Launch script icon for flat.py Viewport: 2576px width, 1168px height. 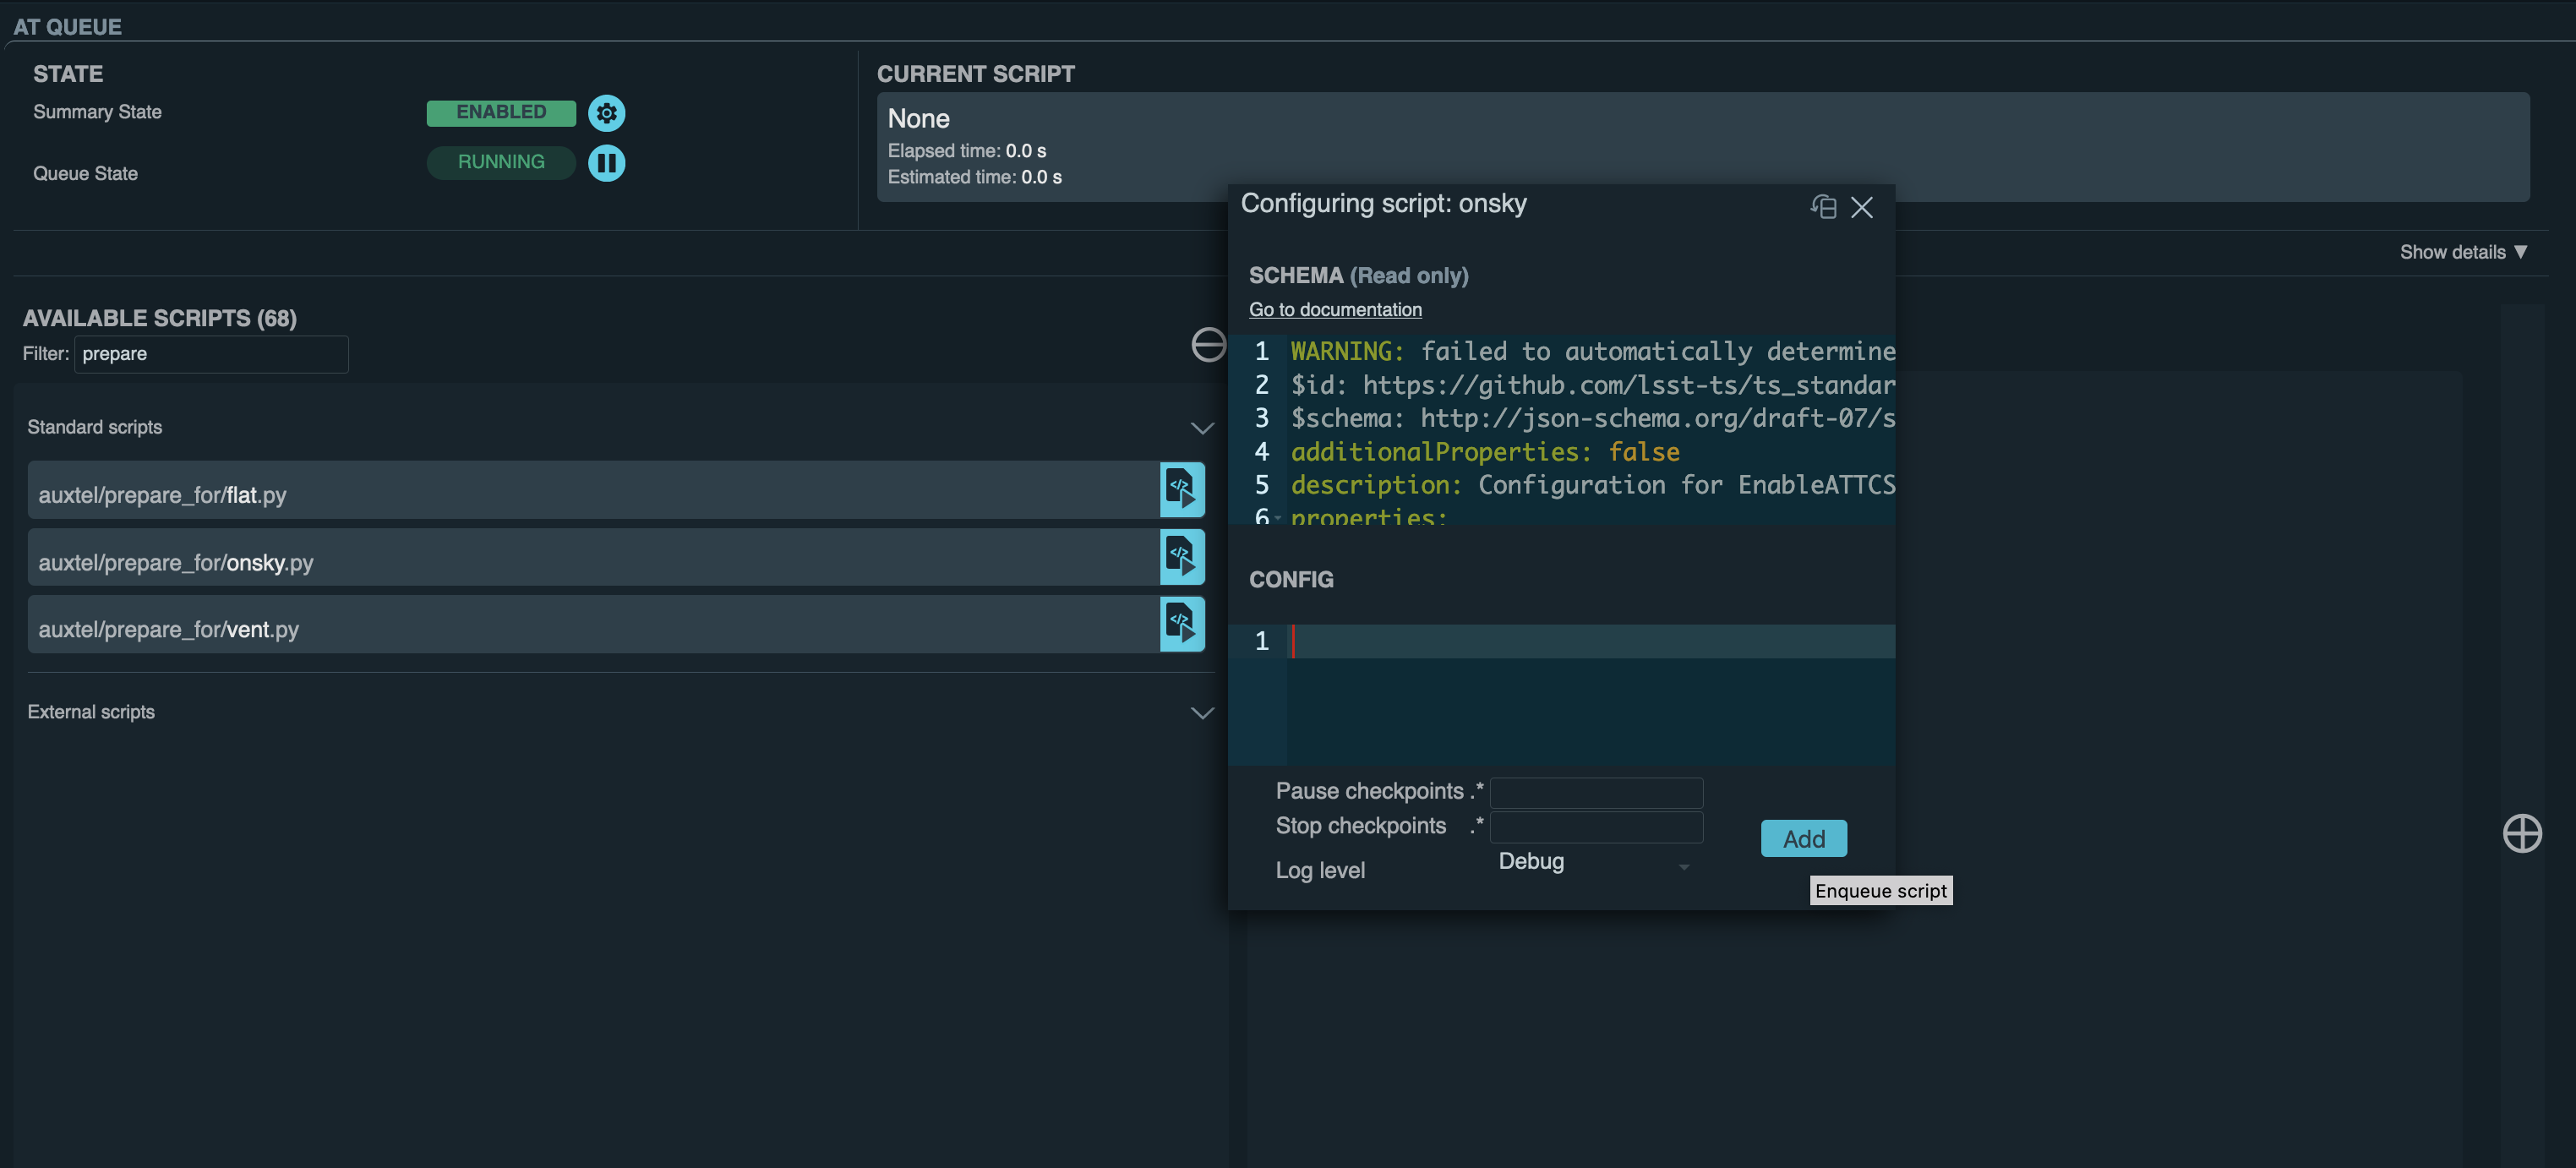tap(1181, 490)
